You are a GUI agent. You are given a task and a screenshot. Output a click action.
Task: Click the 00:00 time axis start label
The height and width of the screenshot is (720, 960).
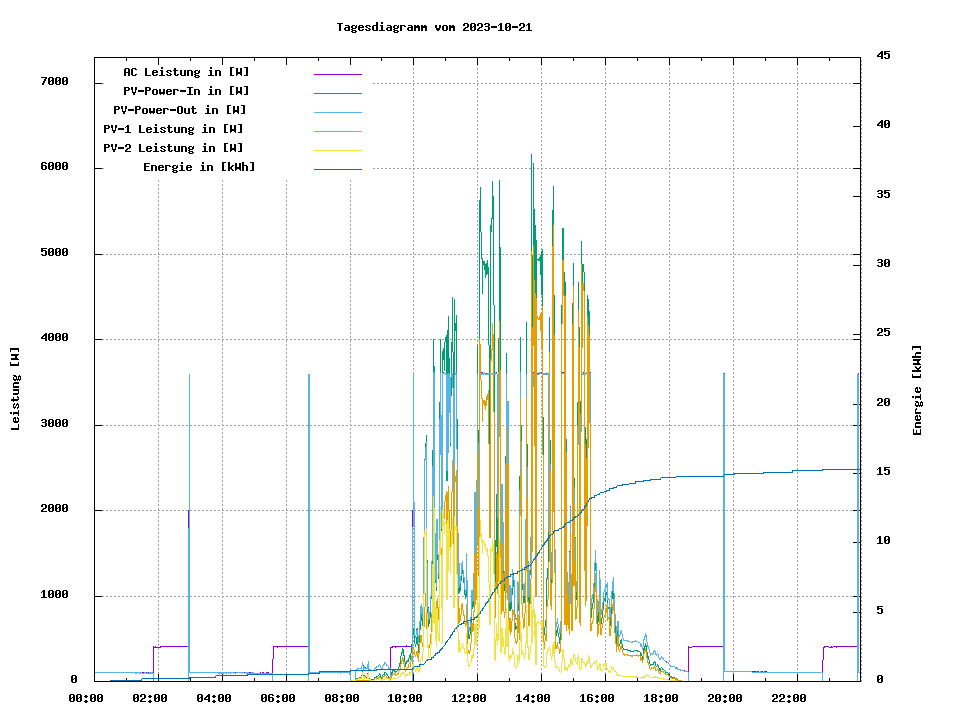pyautogui.click(x=86, y=698)
